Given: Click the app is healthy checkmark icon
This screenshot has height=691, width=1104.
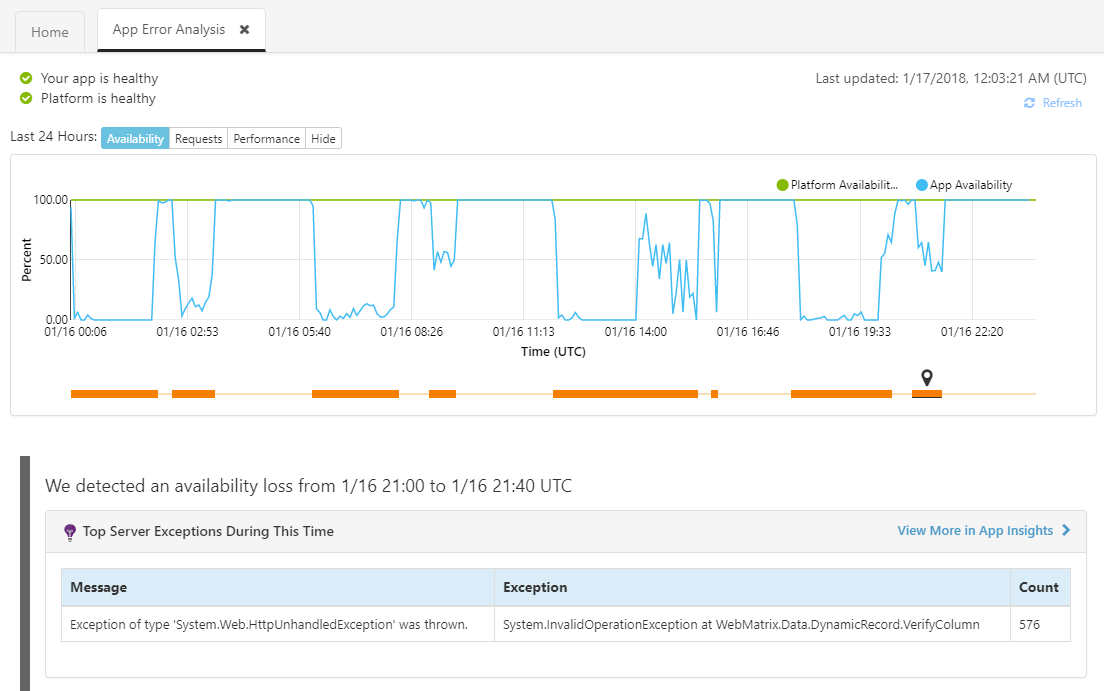Looking at the screenshot, I should pyautogui.click(x=26, y=78).
